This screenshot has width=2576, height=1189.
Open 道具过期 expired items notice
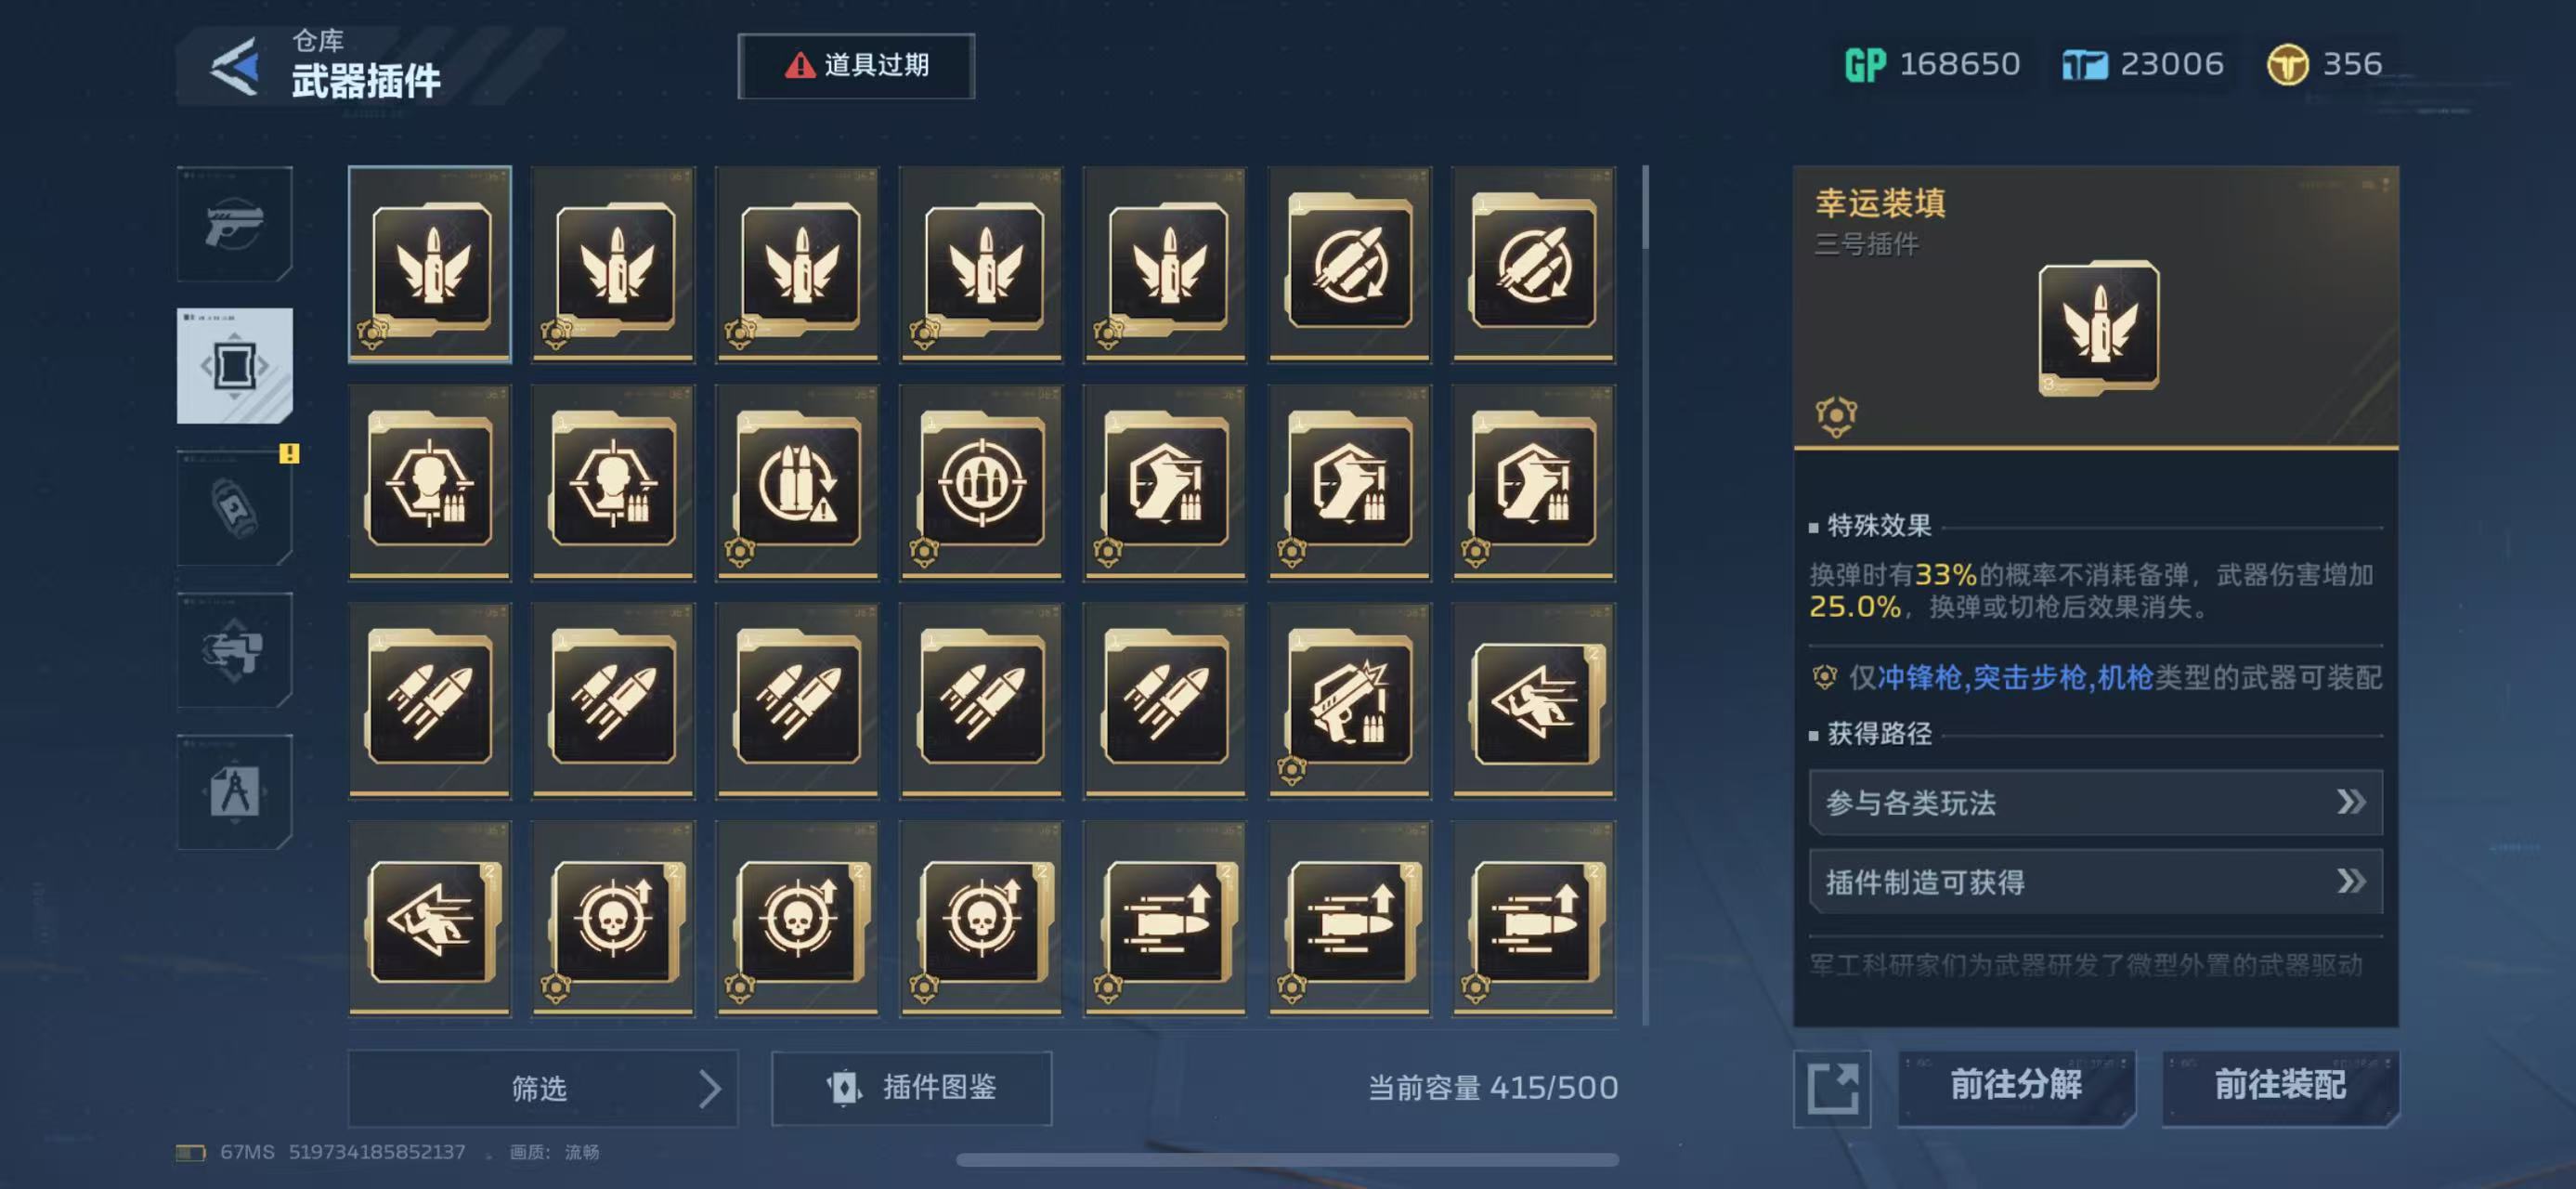point(856,66)
